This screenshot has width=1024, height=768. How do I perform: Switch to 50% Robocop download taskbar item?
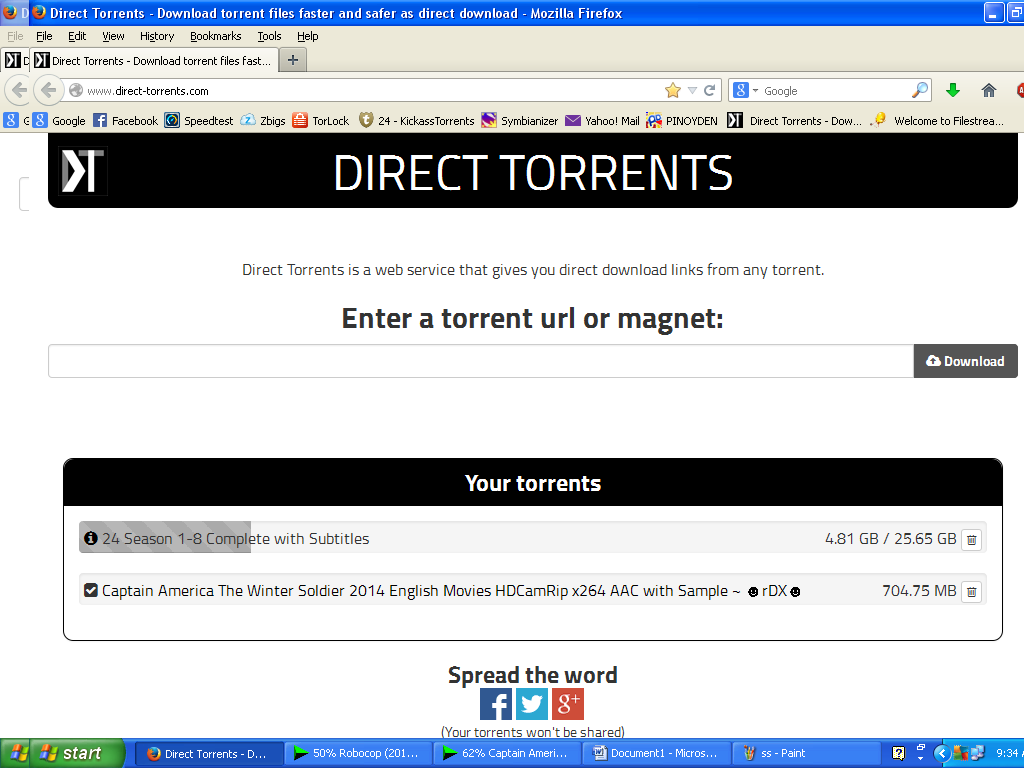pos(359,754)
